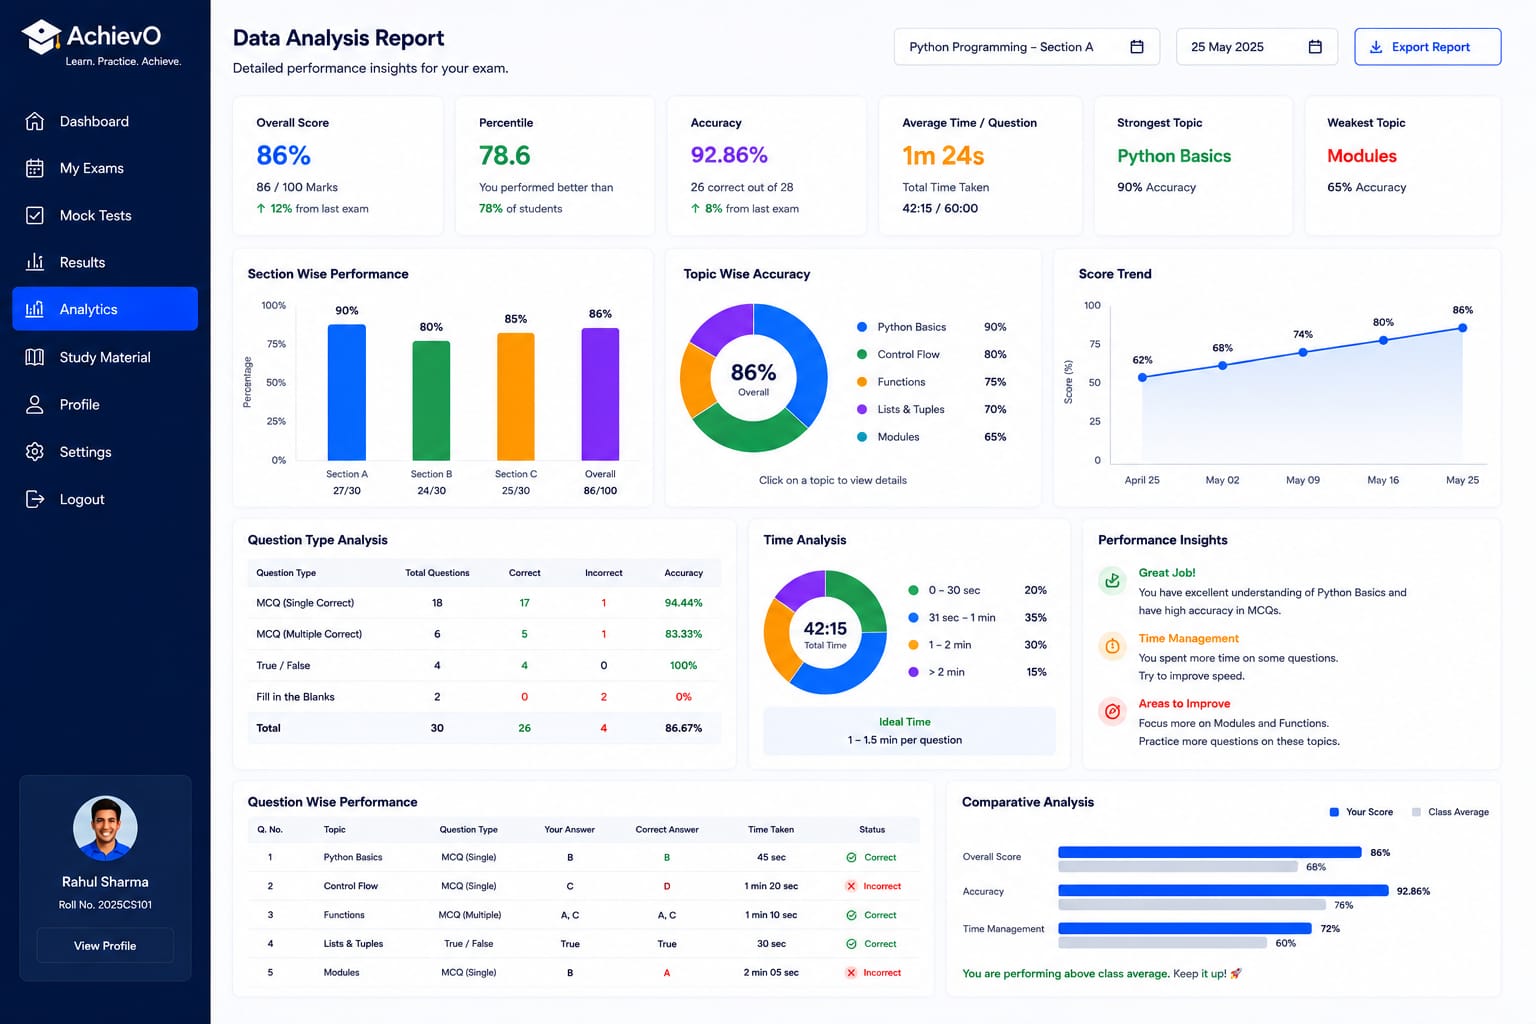The width and height of the screenshot is (1536, 1024).
Task: Open the Settings gear icon
Action: [x=35, y=452]
